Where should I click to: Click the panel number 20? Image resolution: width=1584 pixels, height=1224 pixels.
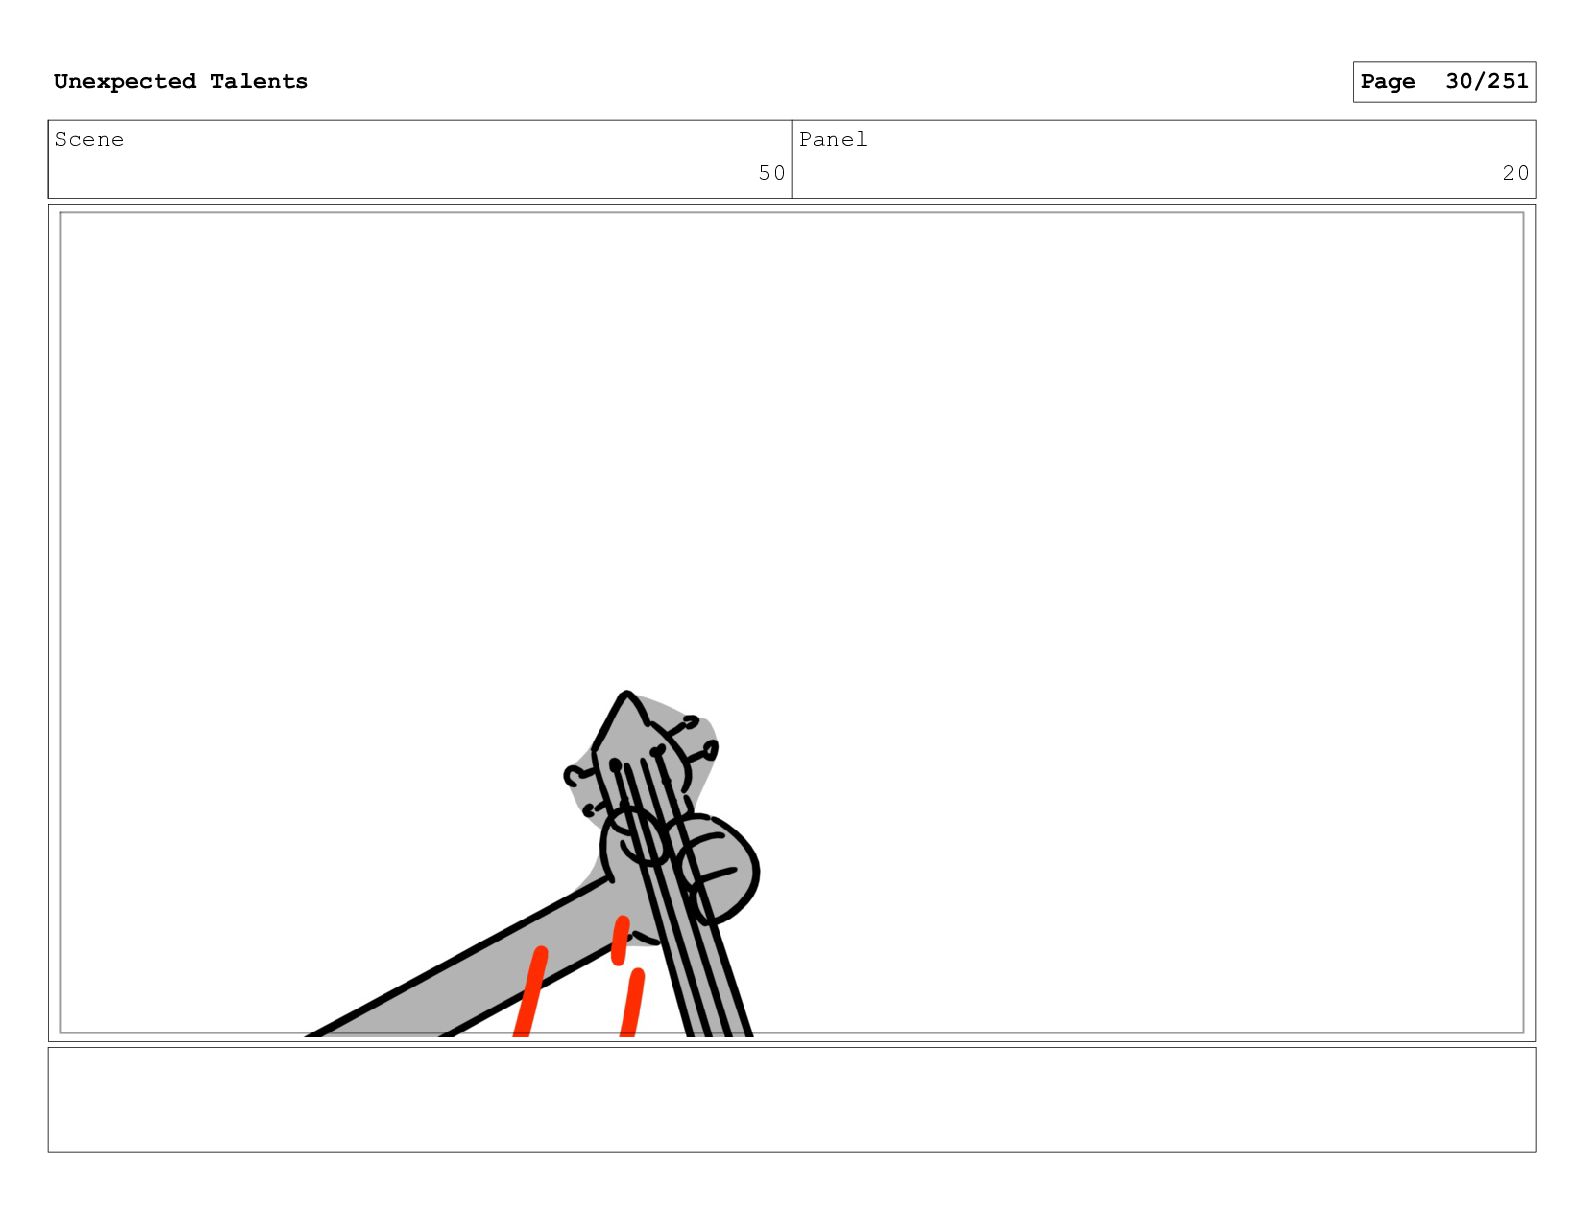[x=1515, y=173]
